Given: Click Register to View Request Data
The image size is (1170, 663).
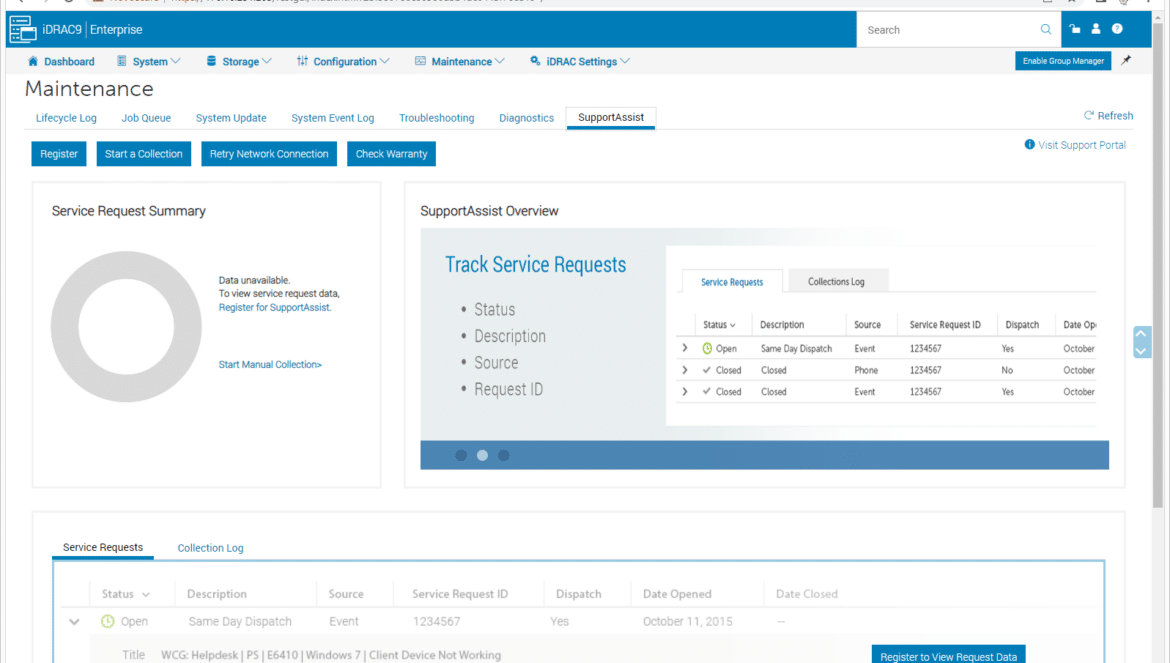Looking at the screenshot, I should [x=948, y=656].
